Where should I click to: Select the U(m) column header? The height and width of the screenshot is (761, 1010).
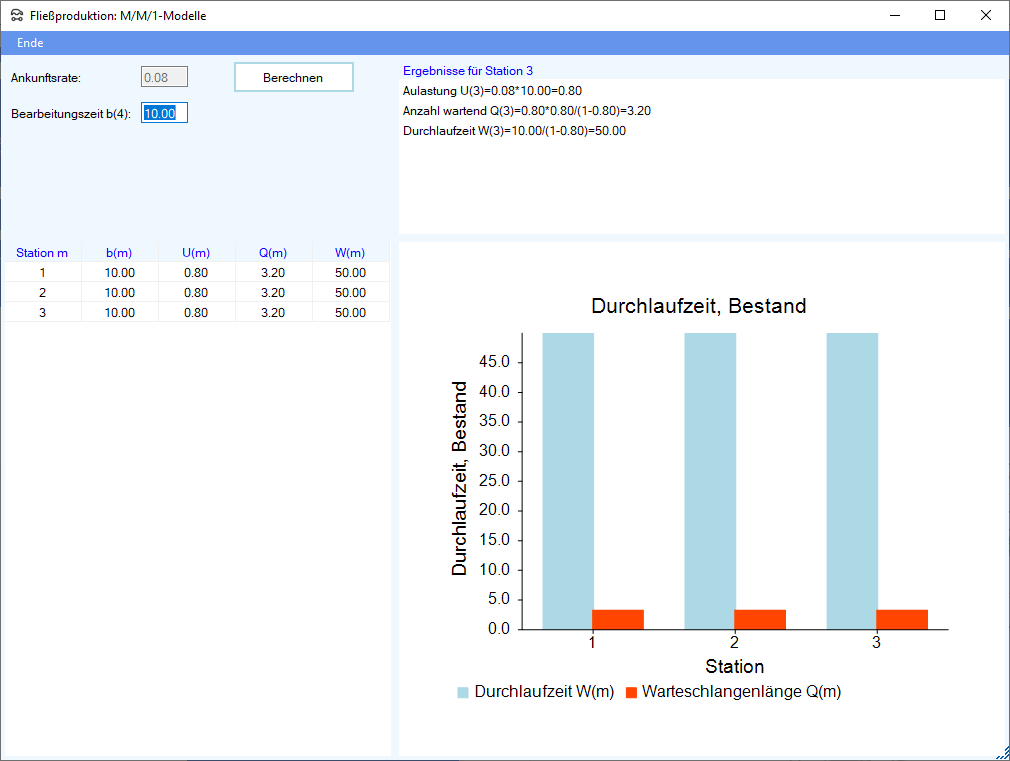pyautogui.click(x=196, y=253)
